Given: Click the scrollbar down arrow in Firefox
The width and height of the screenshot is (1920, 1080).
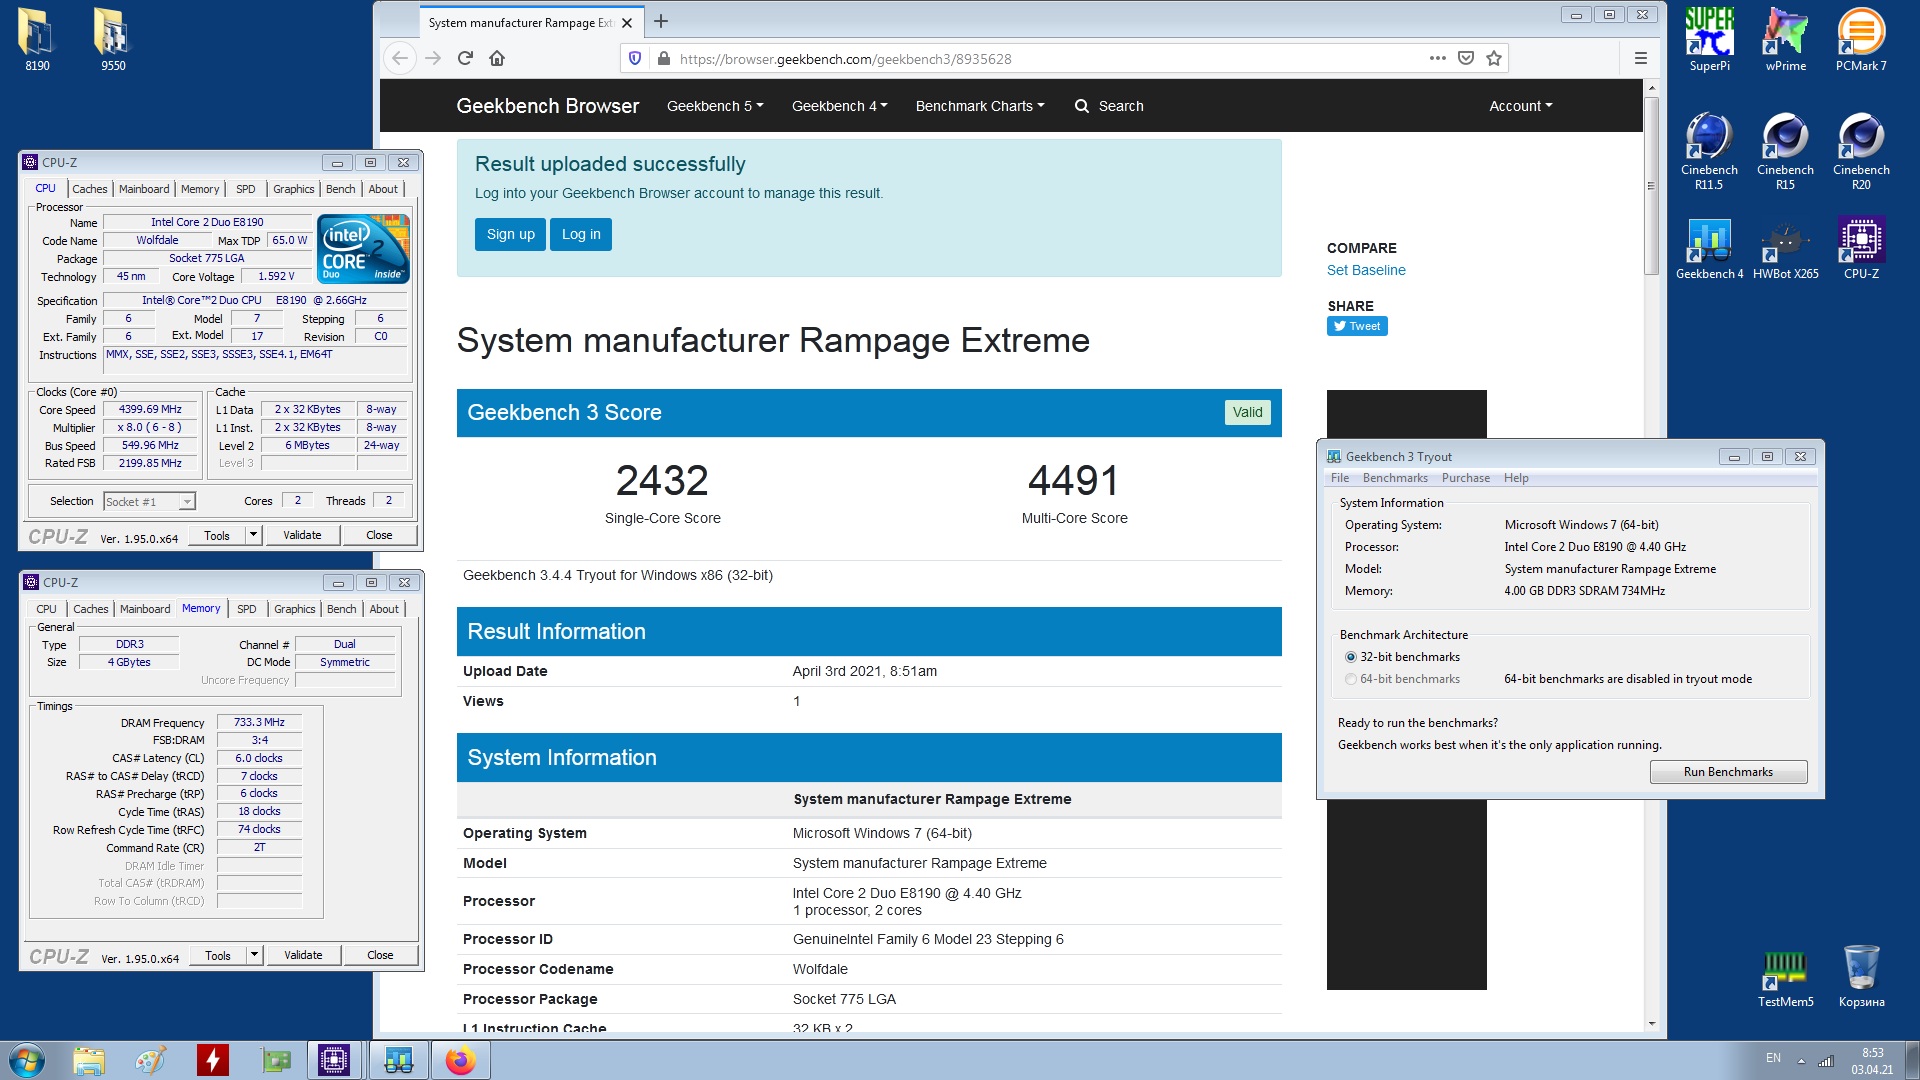Looking at the screenshot, I should click(1651, 1023).
